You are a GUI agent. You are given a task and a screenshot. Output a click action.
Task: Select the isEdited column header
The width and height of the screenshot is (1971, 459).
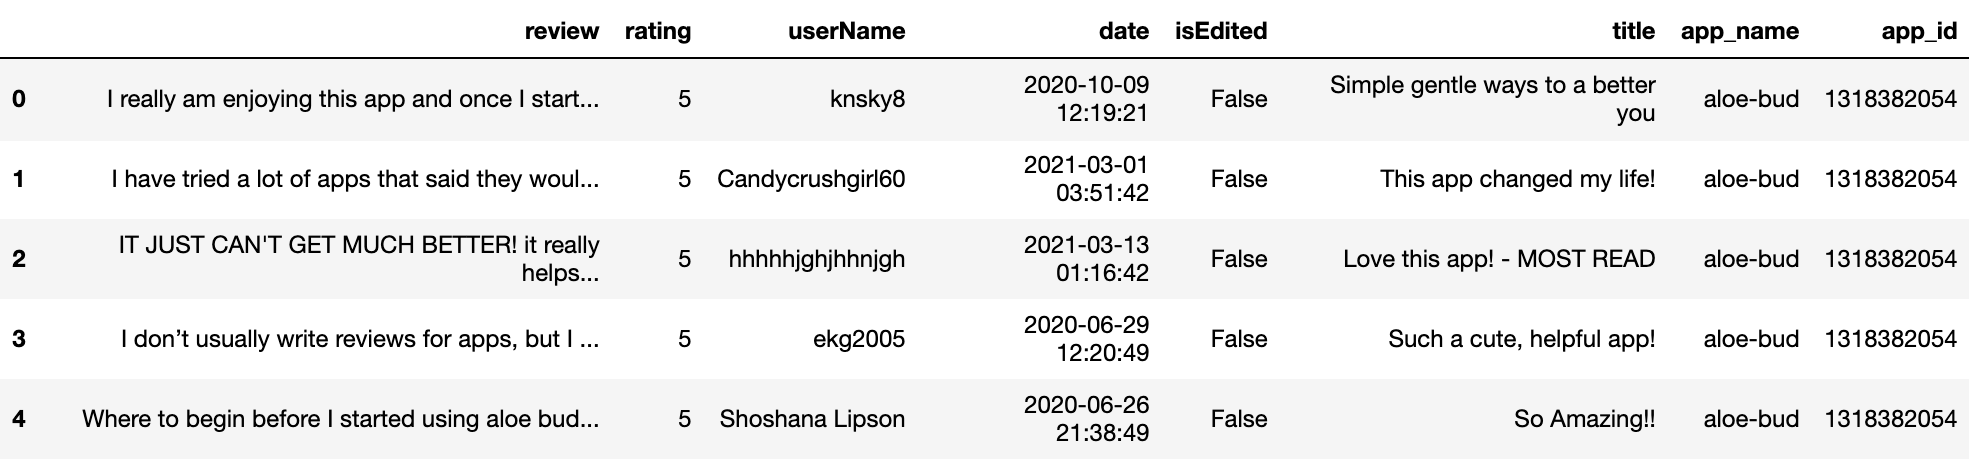pyautogui.click(x=1220, y=31)
